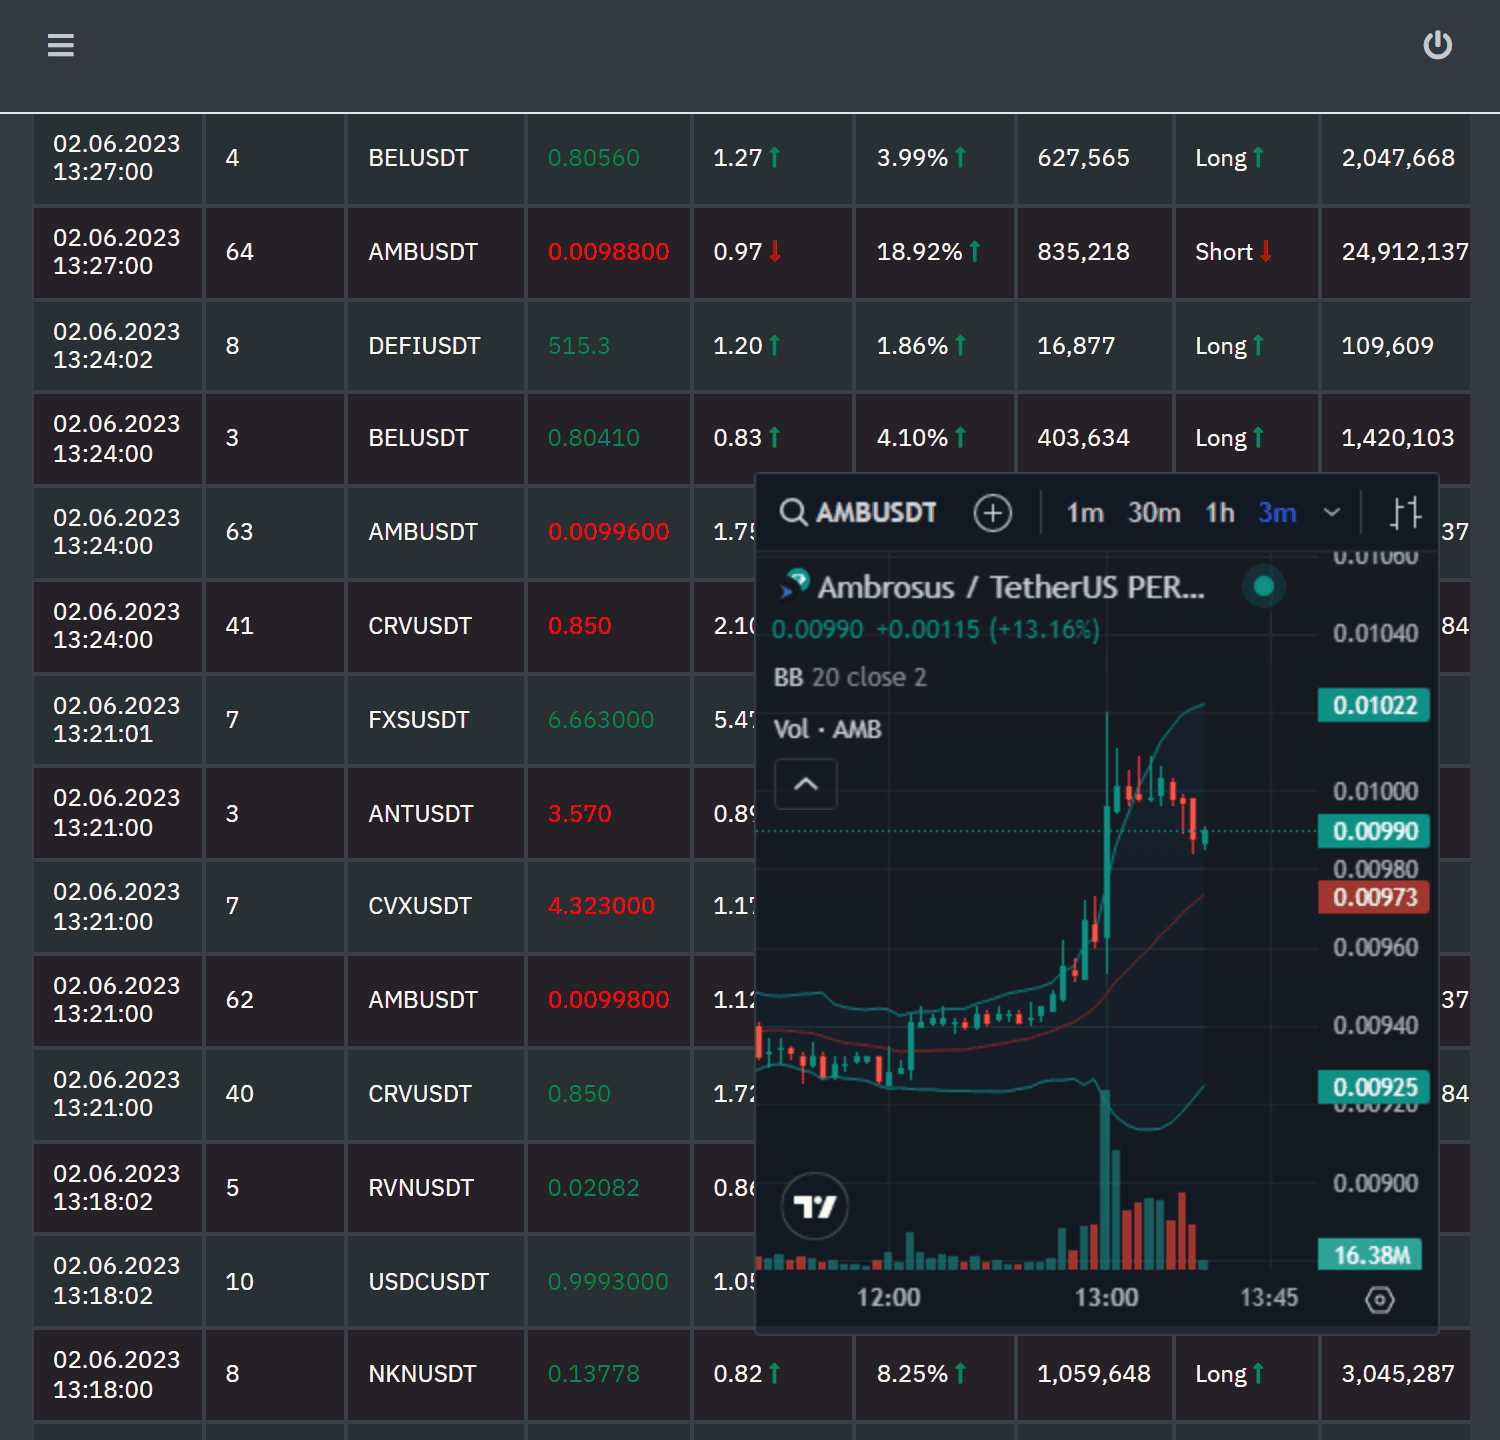
Task: Open the chart style bars icon
Action: (x=1405, y=513)
